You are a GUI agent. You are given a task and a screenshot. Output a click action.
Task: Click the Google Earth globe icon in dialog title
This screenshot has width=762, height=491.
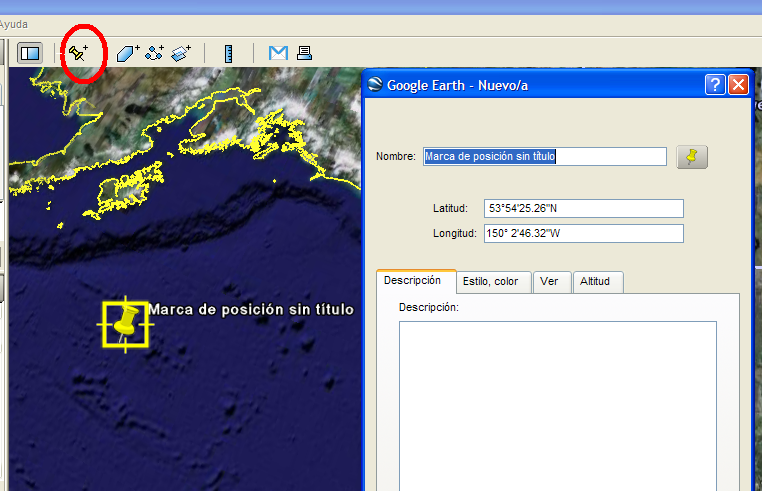(375, 85)
